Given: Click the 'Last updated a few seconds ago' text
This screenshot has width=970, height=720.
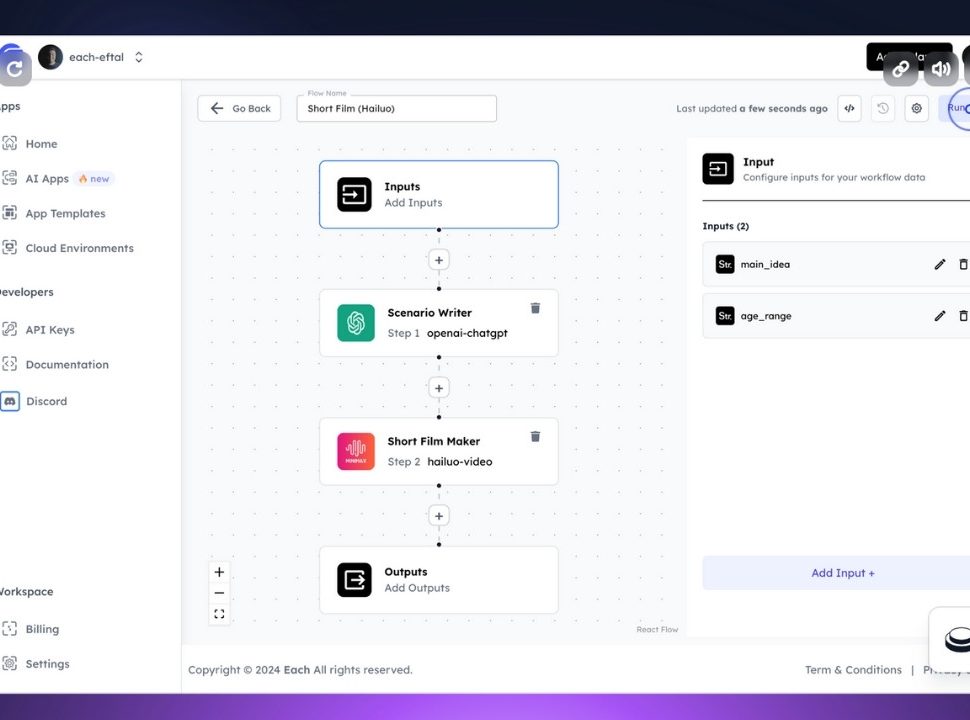Looking at the screenshot, I should [x=752, y=108].
